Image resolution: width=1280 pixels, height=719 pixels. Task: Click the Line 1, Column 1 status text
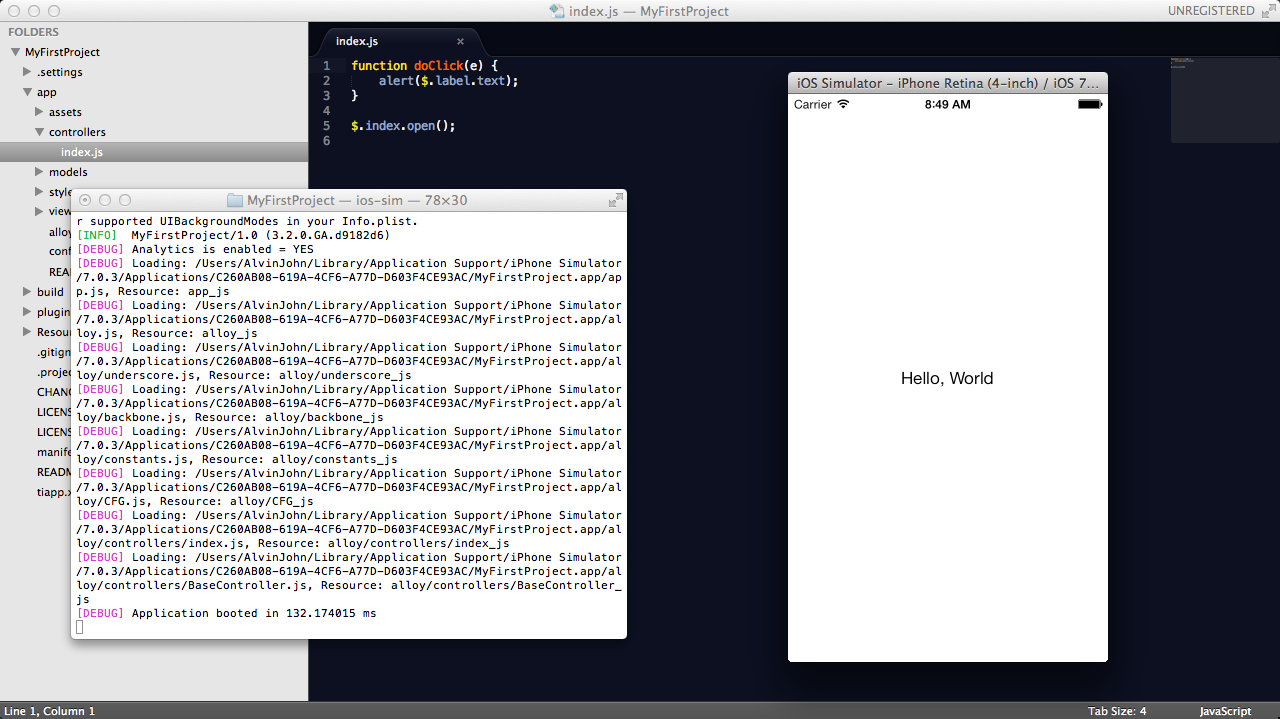(50, 711)
